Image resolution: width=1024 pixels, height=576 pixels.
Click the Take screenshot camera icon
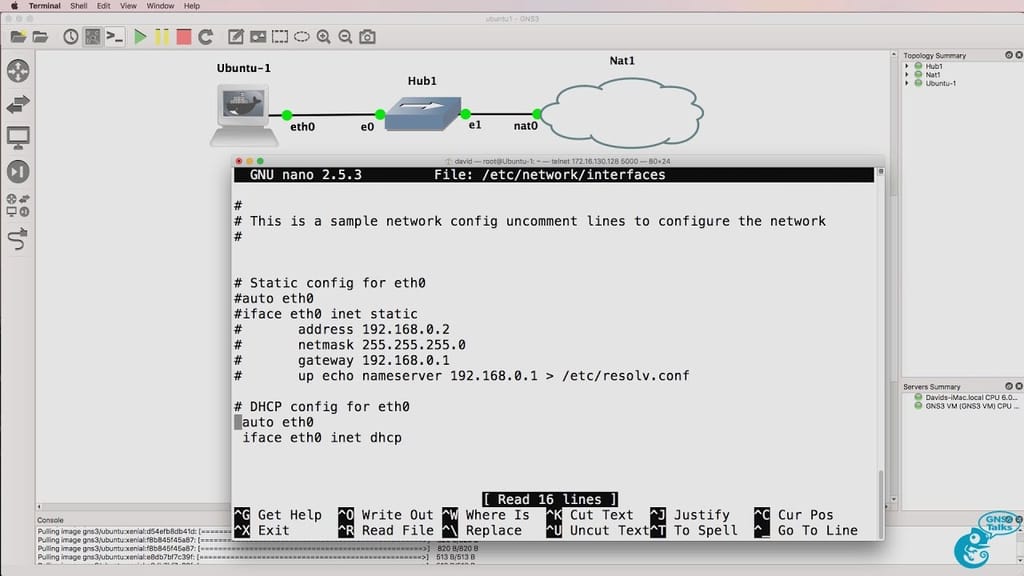coord(366,37)
